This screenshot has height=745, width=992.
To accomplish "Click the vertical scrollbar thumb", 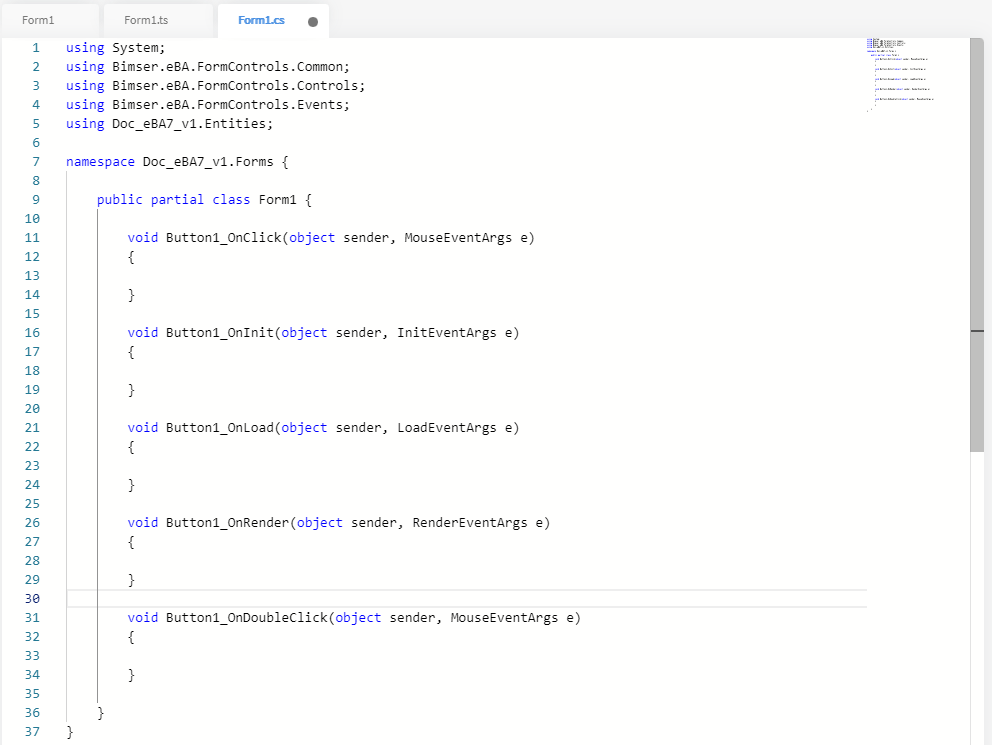I will 977,244.
